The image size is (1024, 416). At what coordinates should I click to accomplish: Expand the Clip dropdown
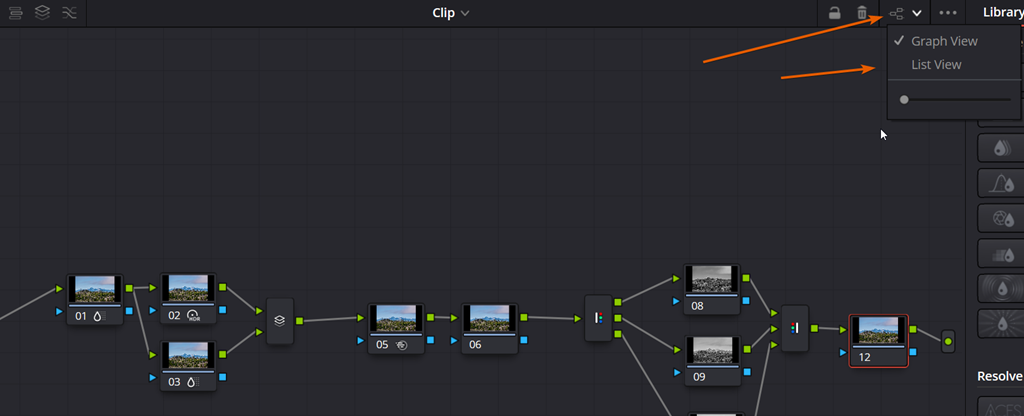[x=450, y=13]
